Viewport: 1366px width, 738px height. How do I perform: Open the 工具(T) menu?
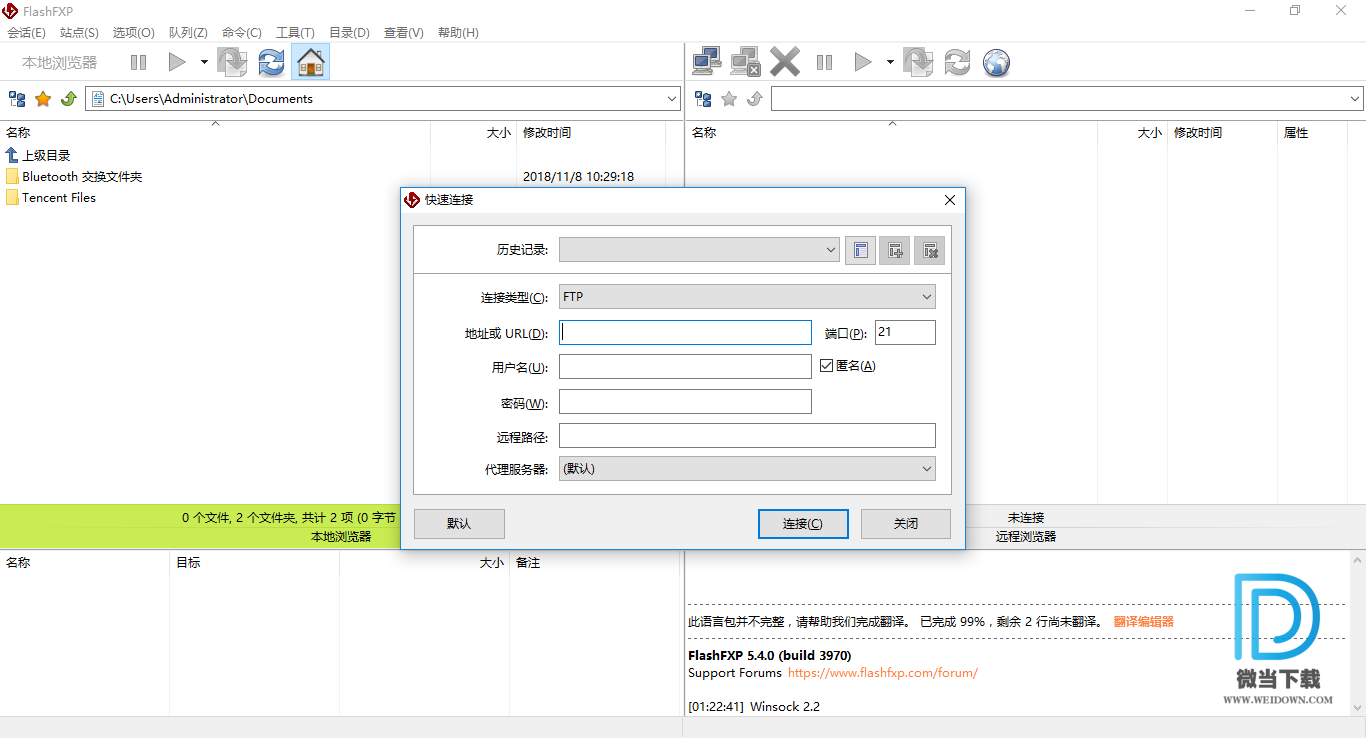(295, 33)
